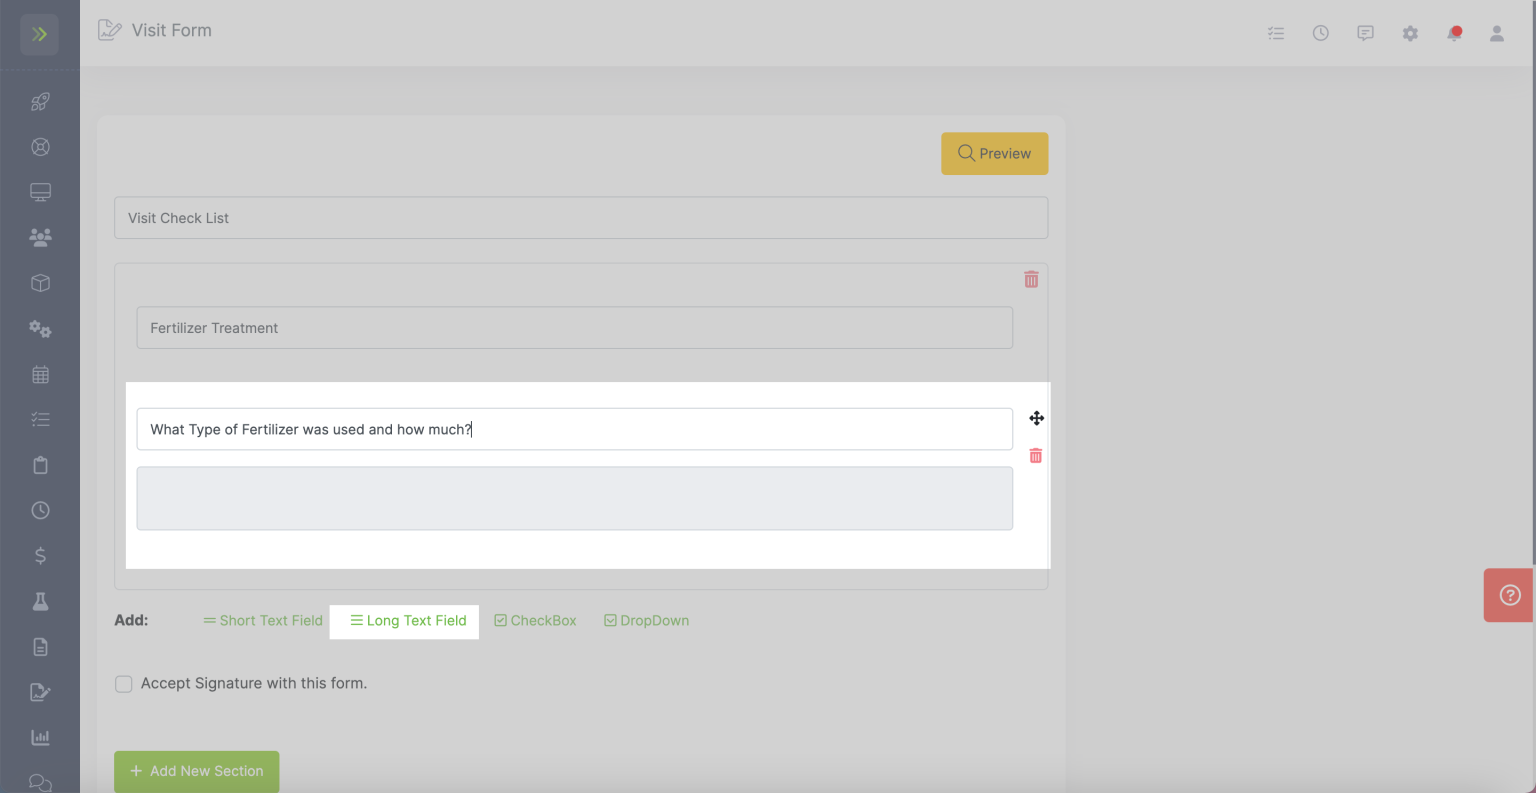1536x793 pixels.
Task: Add a Short Text Field
Action: click(x=263, y=620)
